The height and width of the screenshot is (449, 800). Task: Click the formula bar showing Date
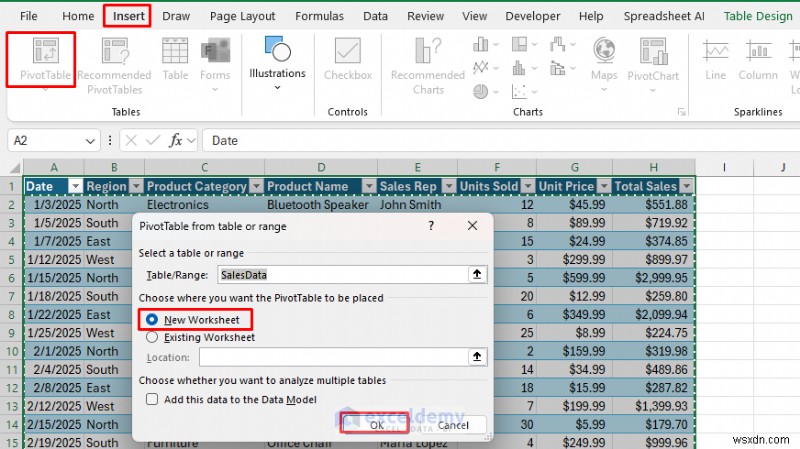(500, 140)
